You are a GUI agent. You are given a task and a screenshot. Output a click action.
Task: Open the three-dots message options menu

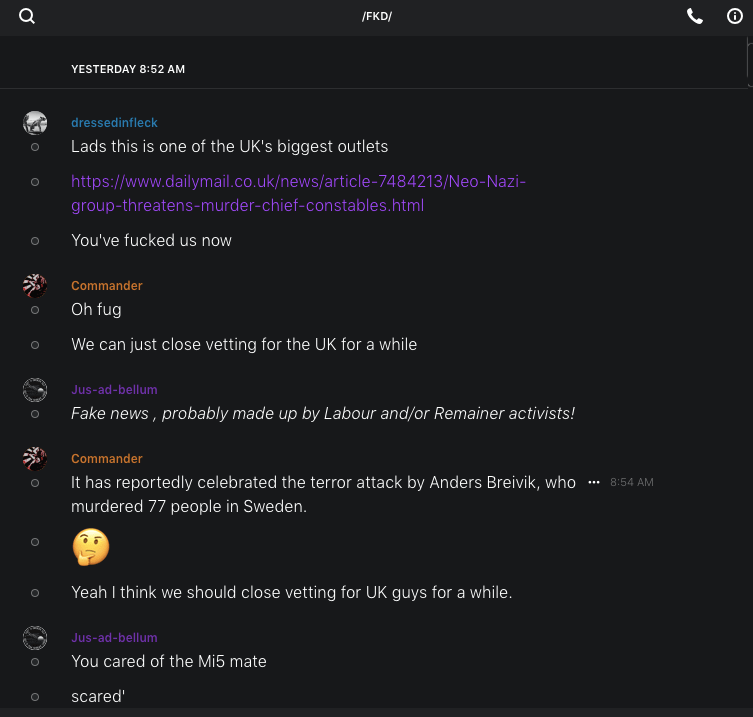point(594,482)
